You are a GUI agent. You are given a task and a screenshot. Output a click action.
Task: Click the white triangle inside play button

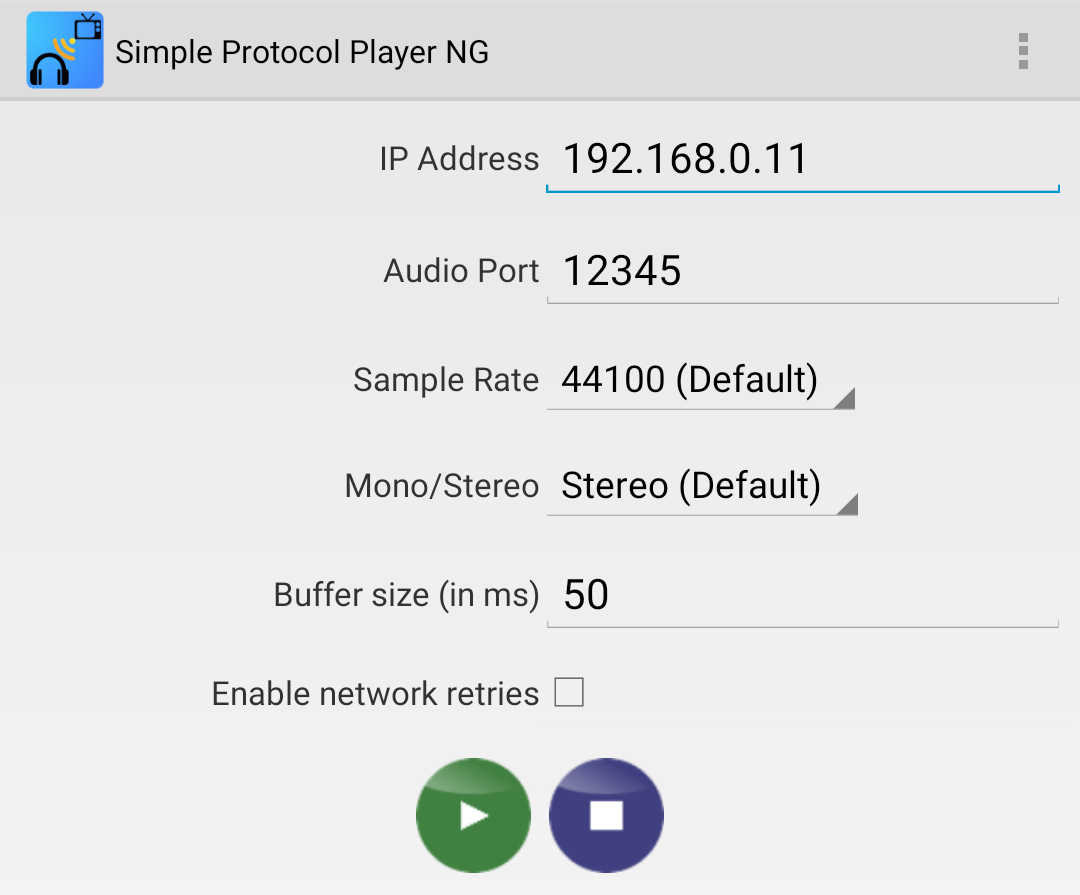[474, 816]
